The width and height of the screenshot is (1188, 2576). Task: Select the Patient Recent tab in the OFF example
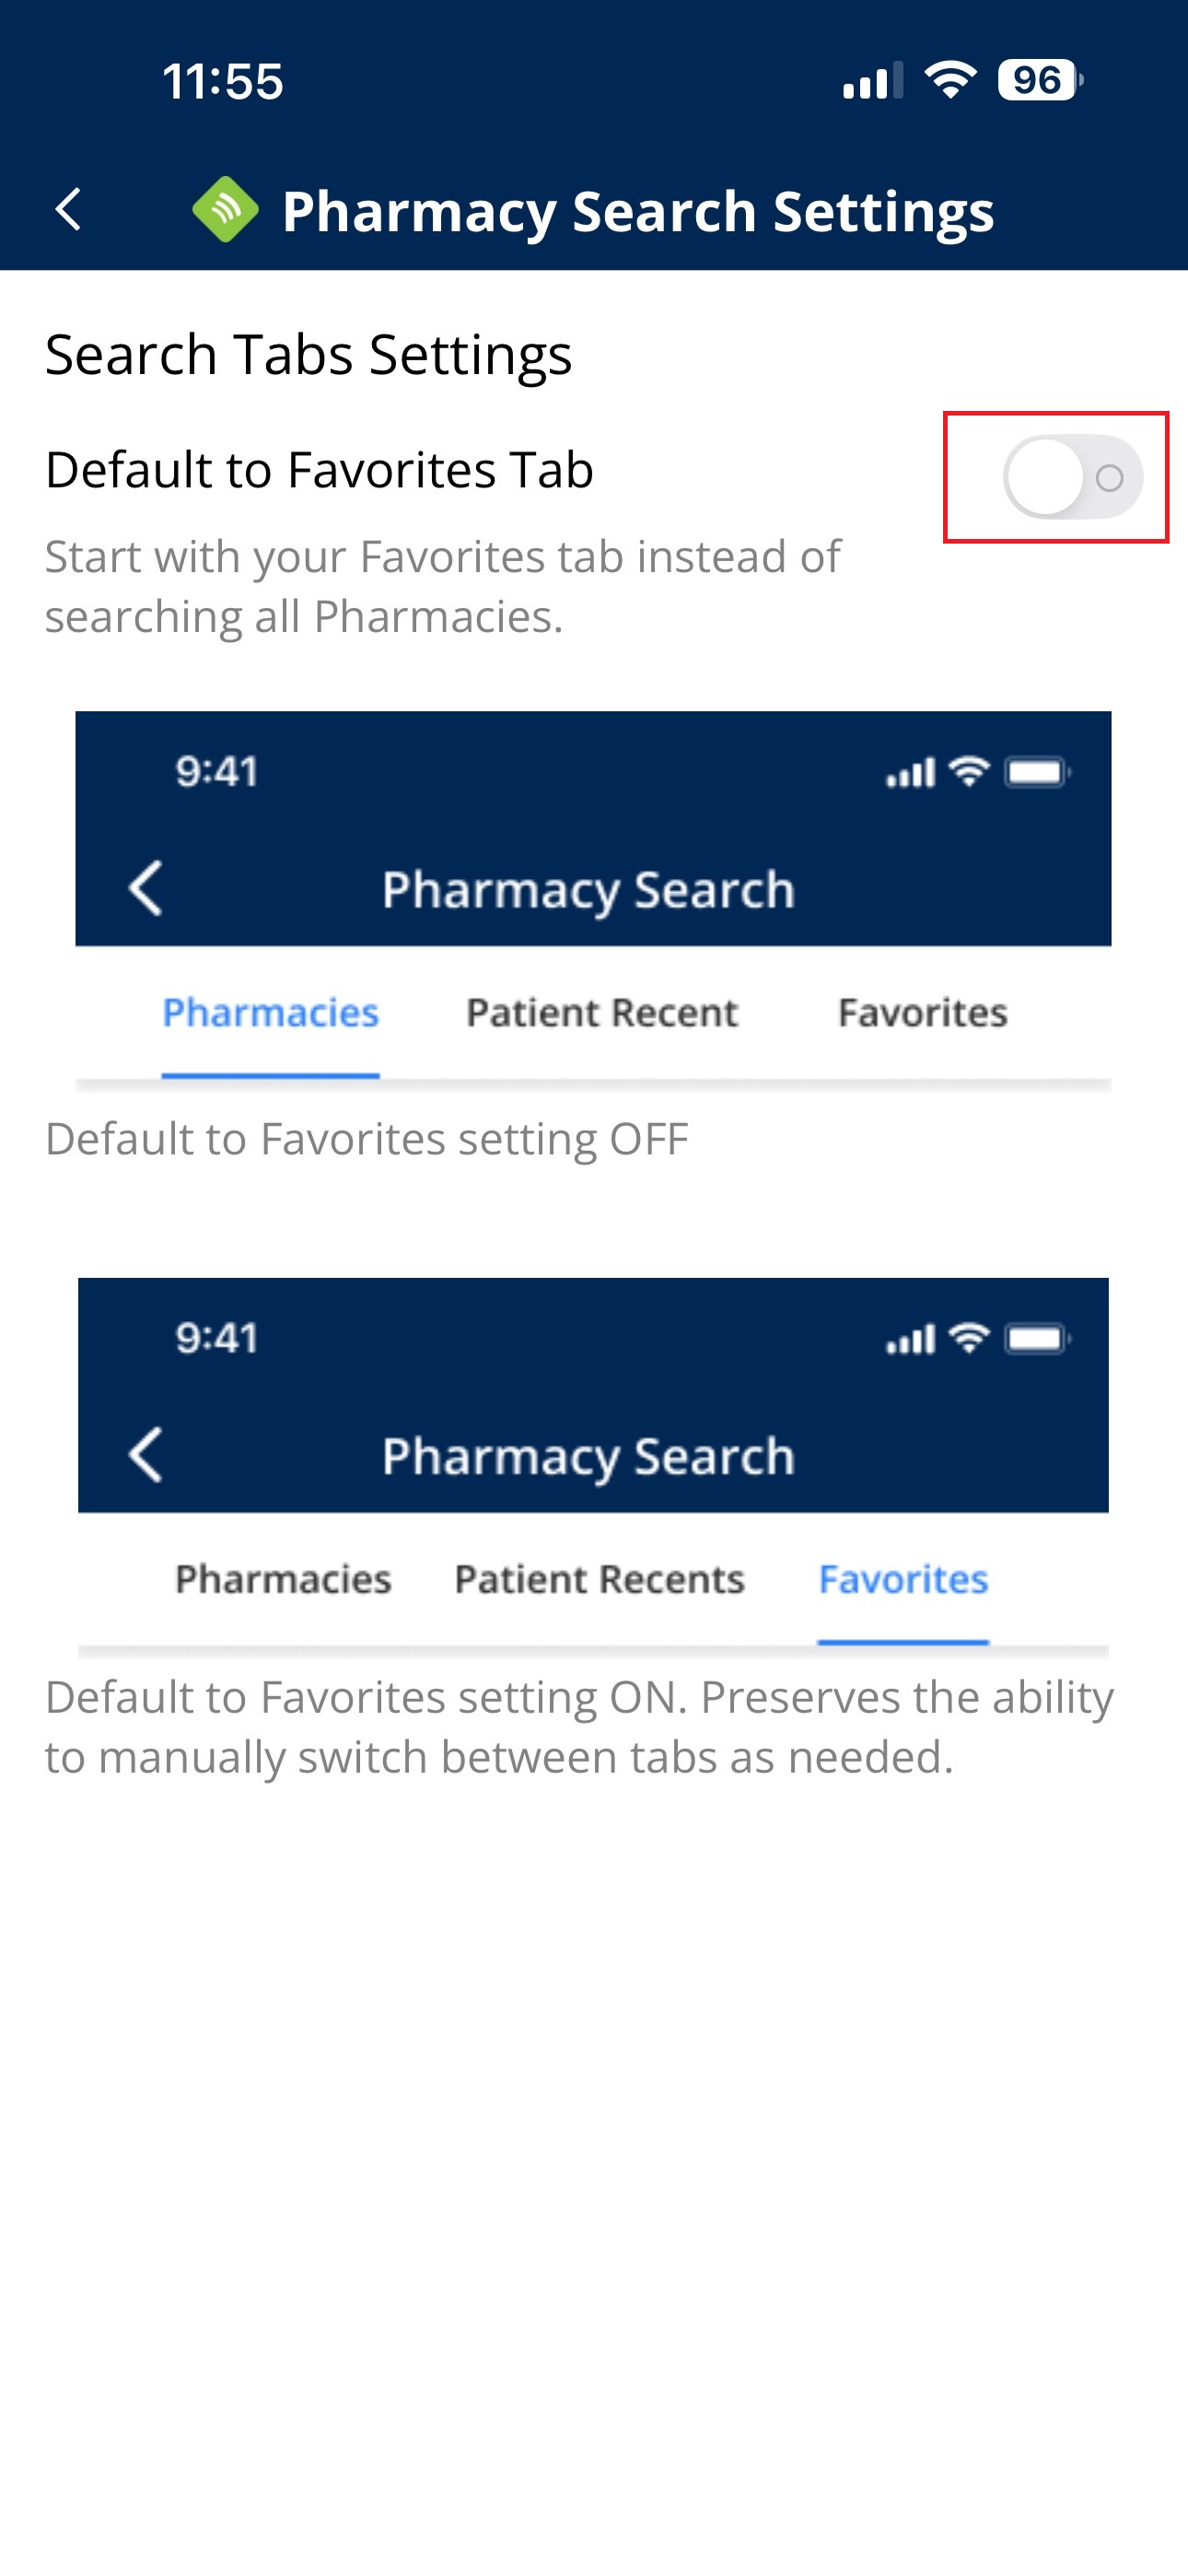(x=602, y=1013)
